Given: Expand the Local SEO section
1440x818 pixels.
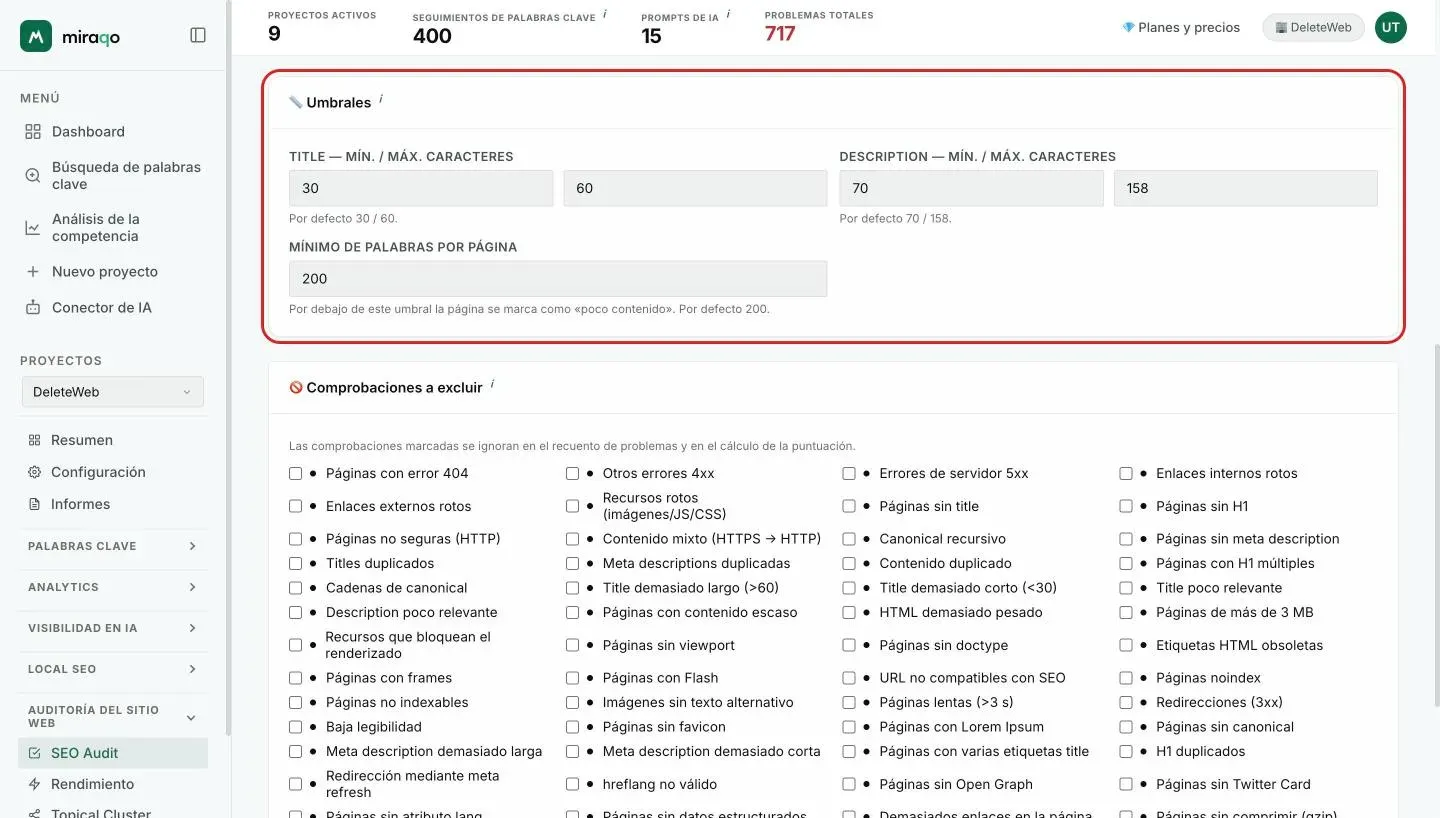Looking at the screenshot, I should (113, 669).
